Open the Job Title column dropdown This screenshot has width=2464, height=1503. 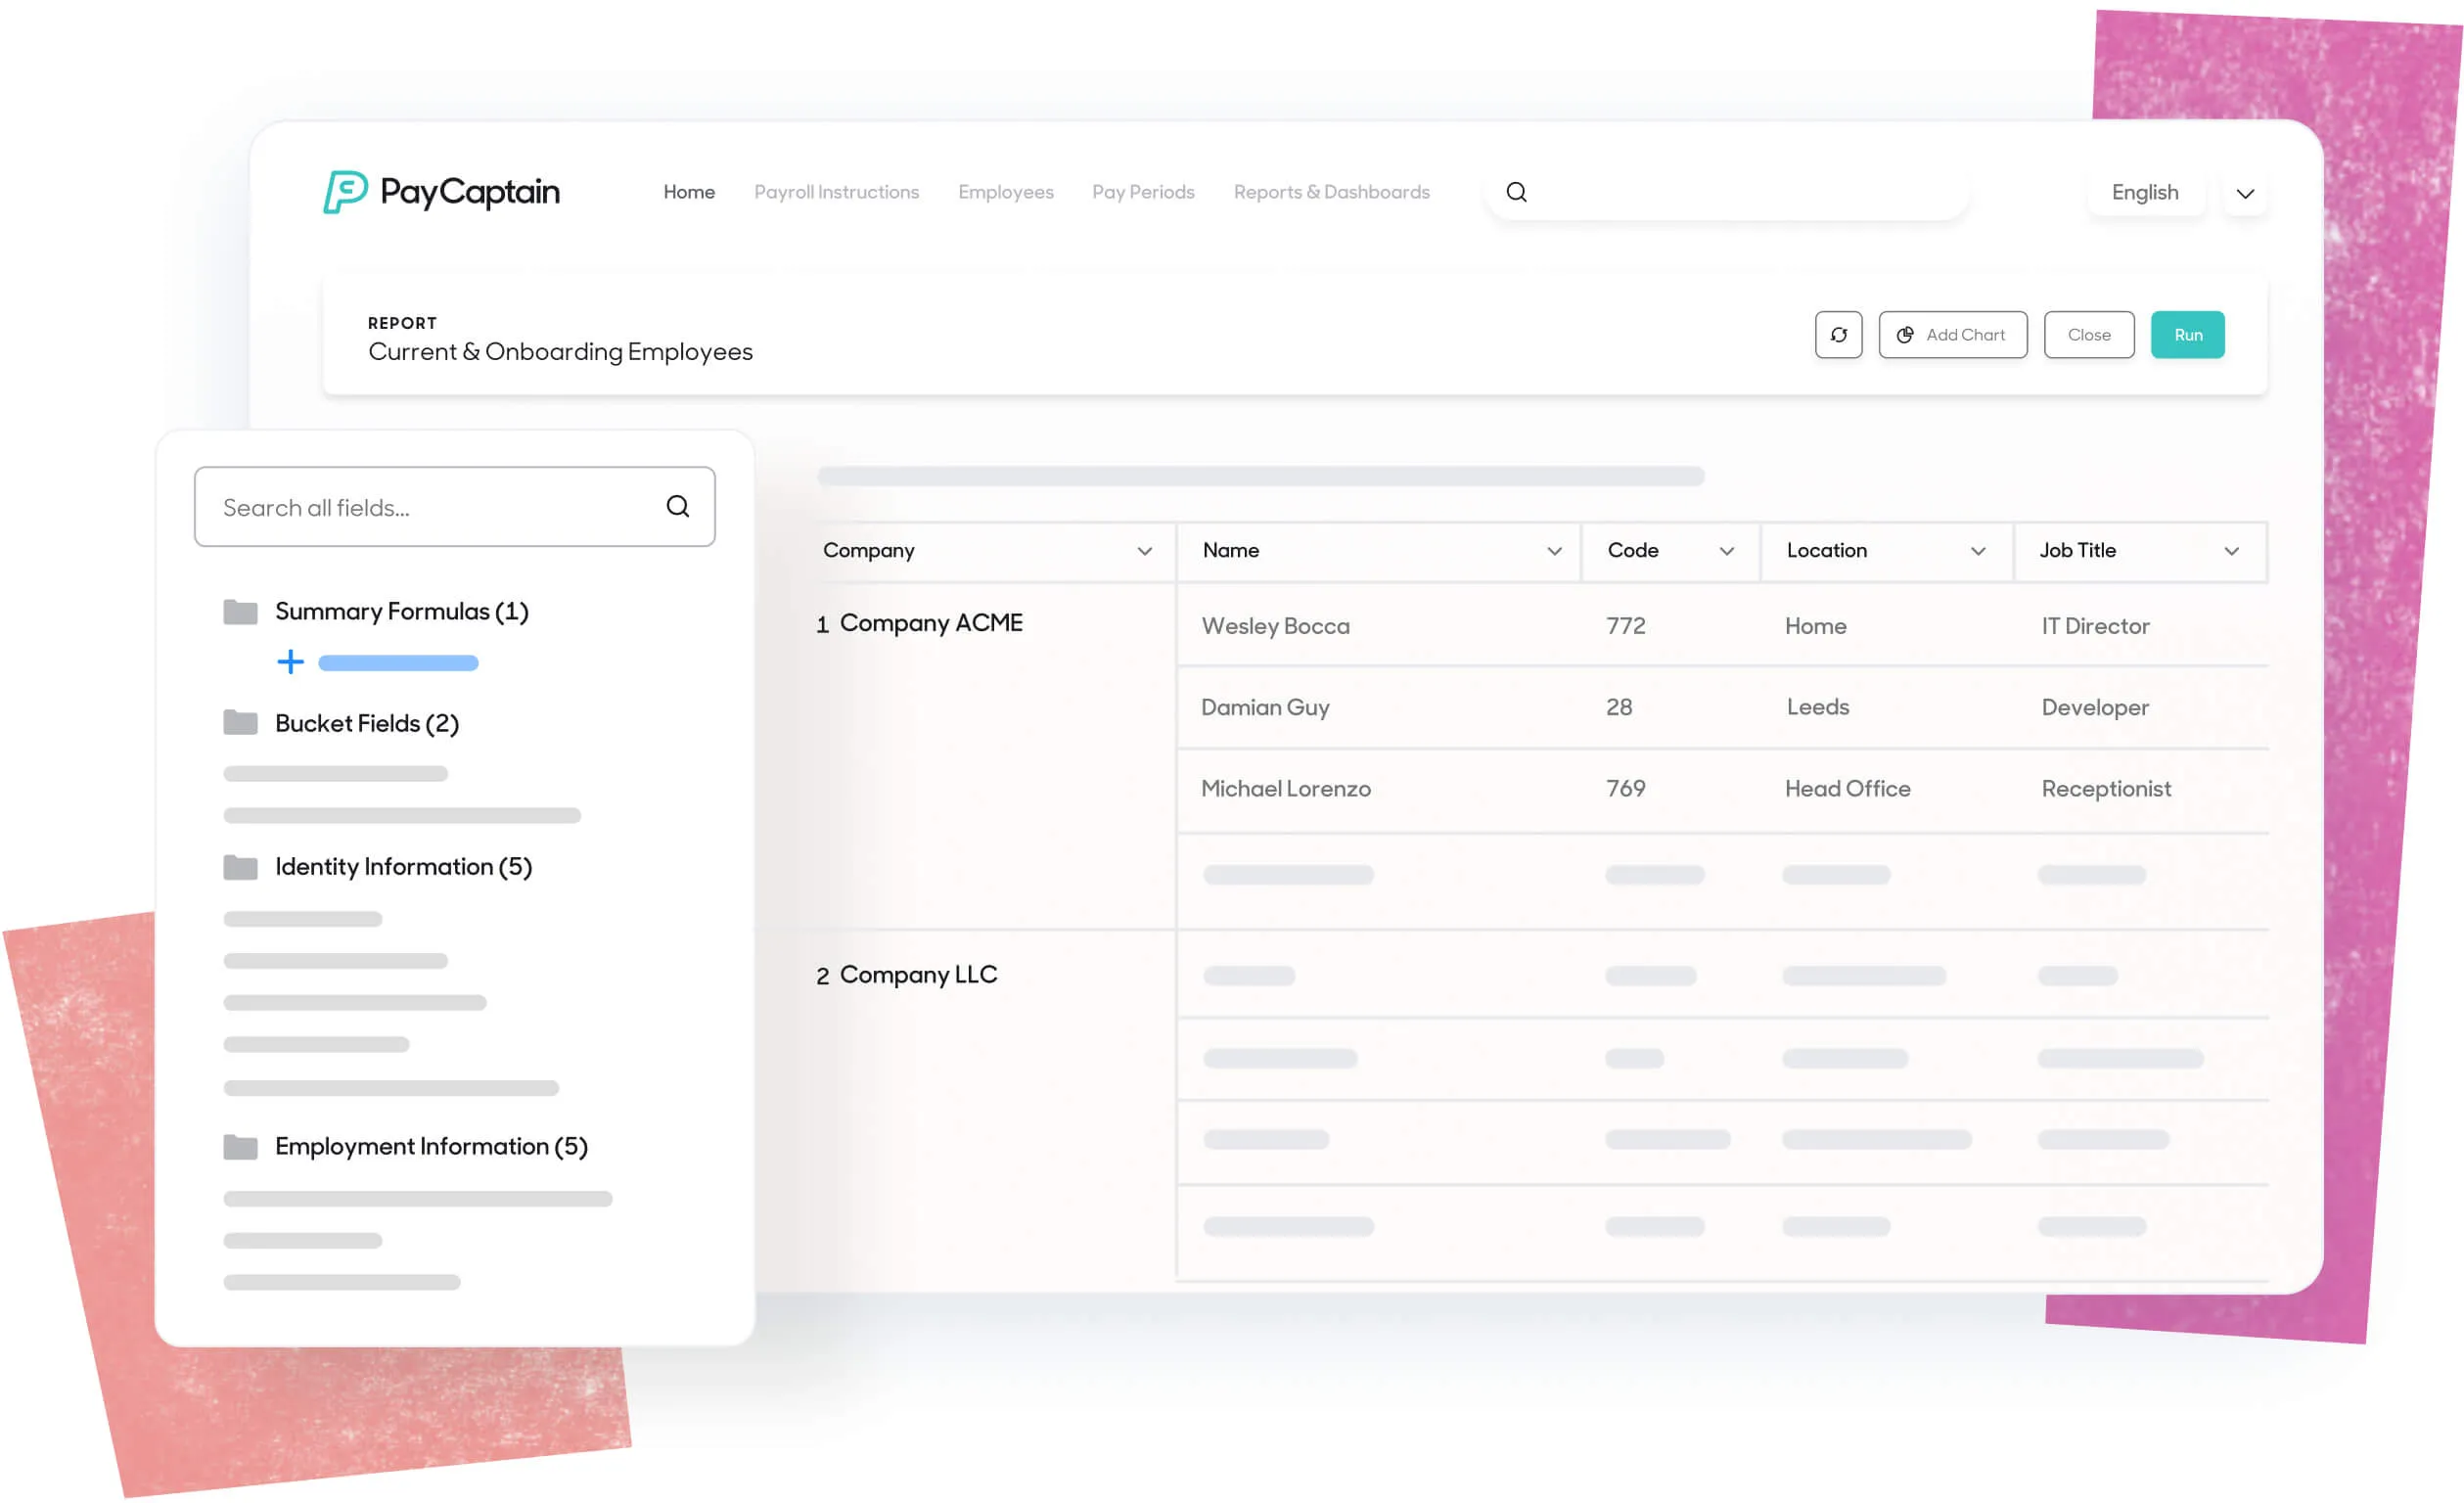coord(2232,551)
